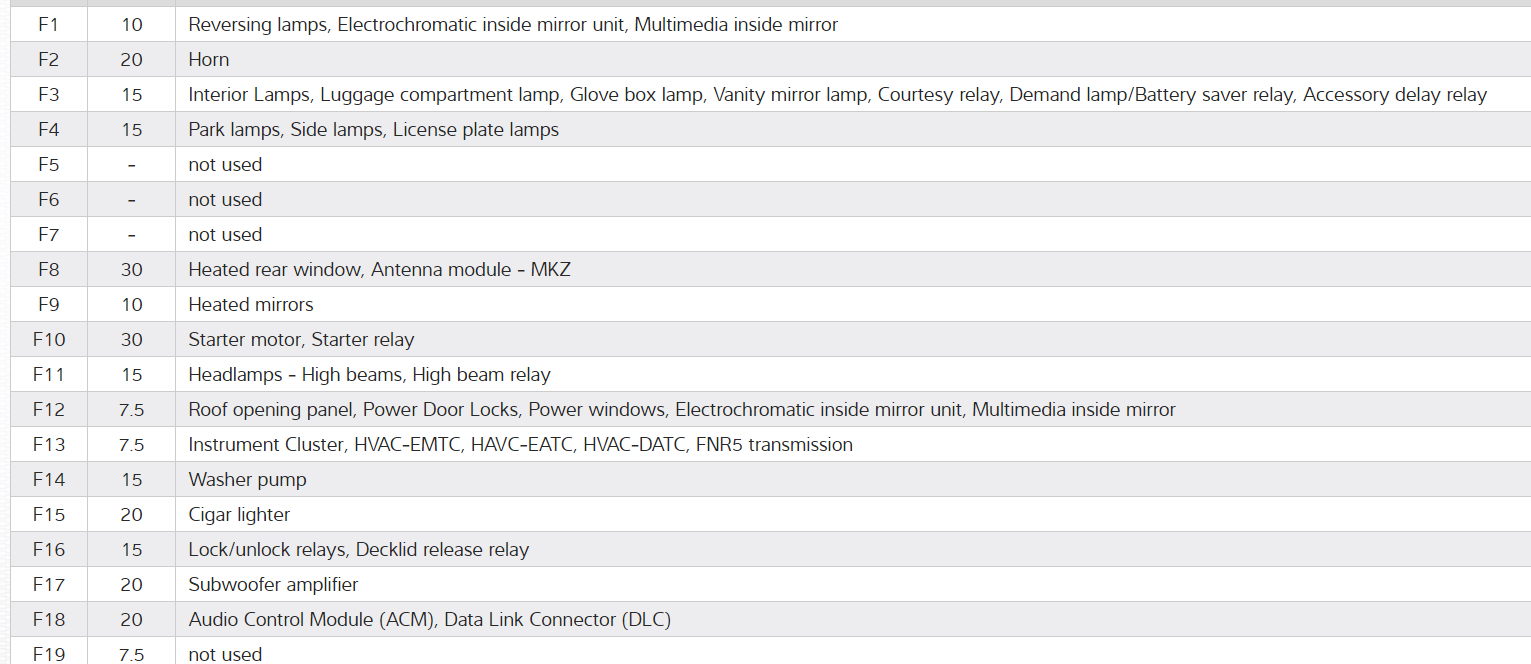Select the Horn description text
This screenshot has height=664, width=1531.
209,59
